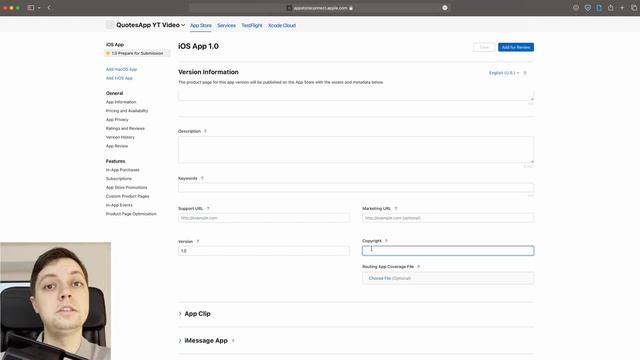Click the page options button in address bar

pos(445,8)
